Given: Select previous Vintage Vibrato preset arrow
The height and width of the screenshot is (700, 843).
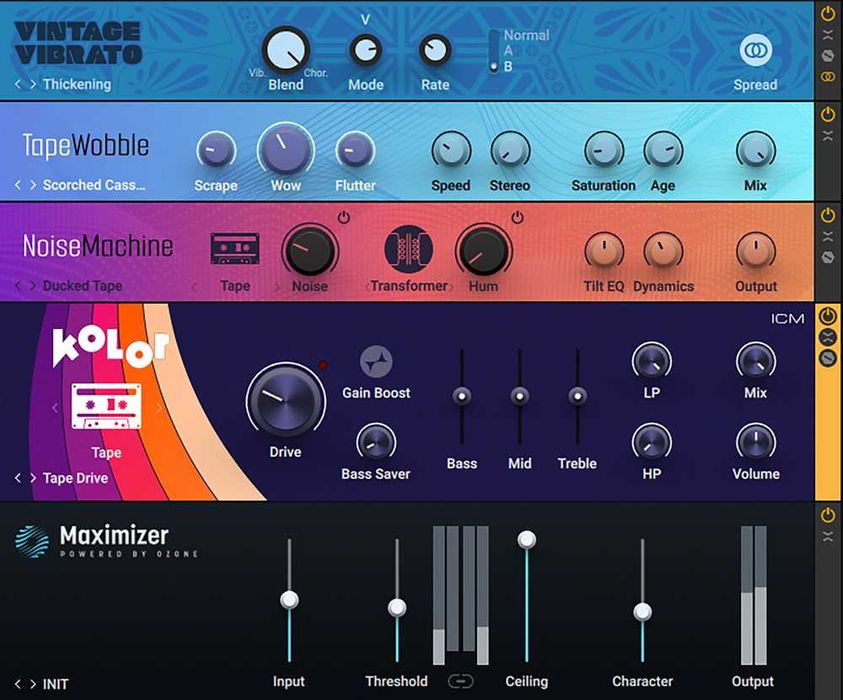Looking at the screenshot, I should click(x=18, y=84).
